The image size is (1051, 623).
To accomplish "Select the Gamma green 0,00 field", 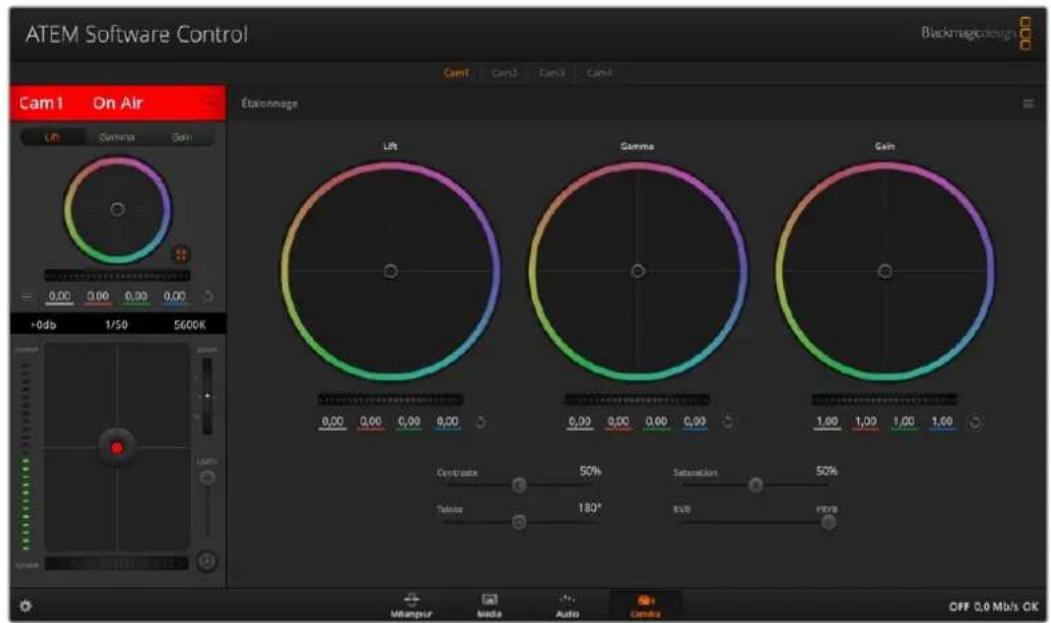I will [656, 422].
